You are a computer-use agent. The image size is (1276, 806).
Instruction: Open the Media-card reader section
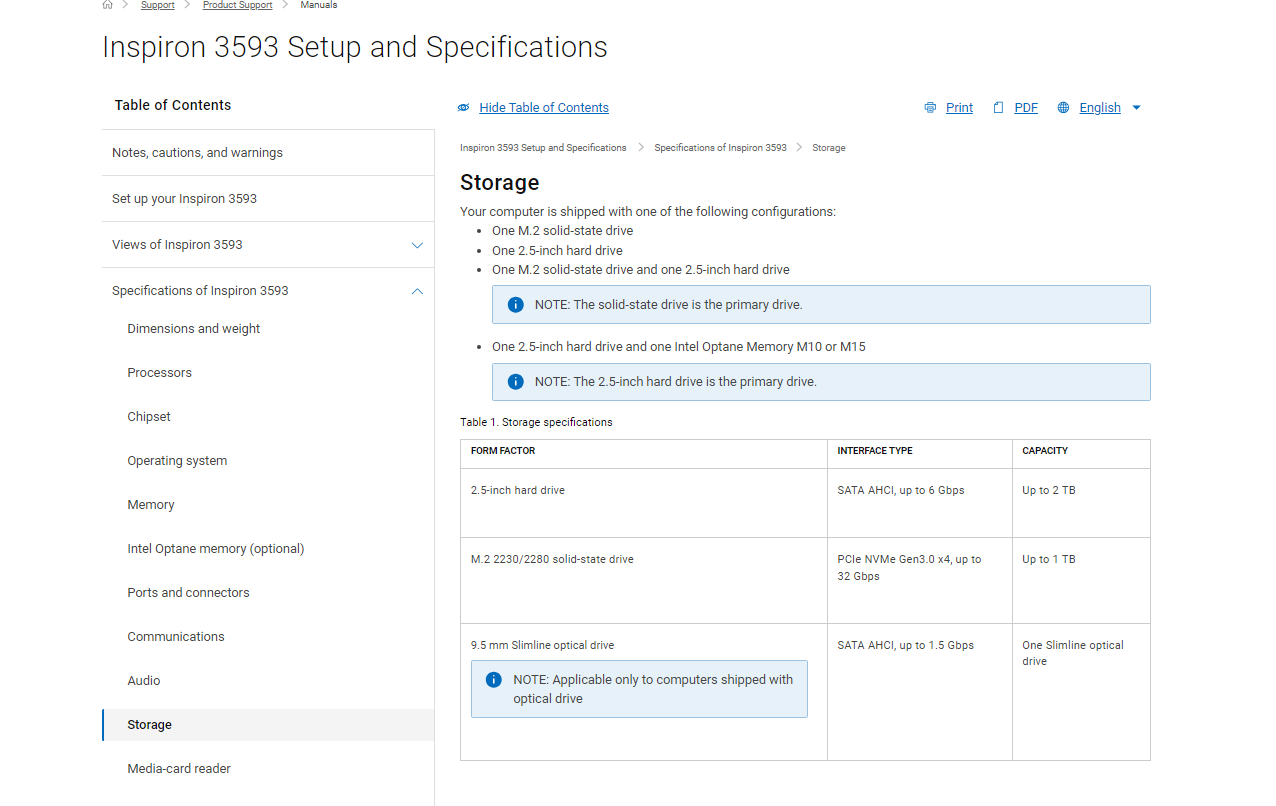coord(179,769)
